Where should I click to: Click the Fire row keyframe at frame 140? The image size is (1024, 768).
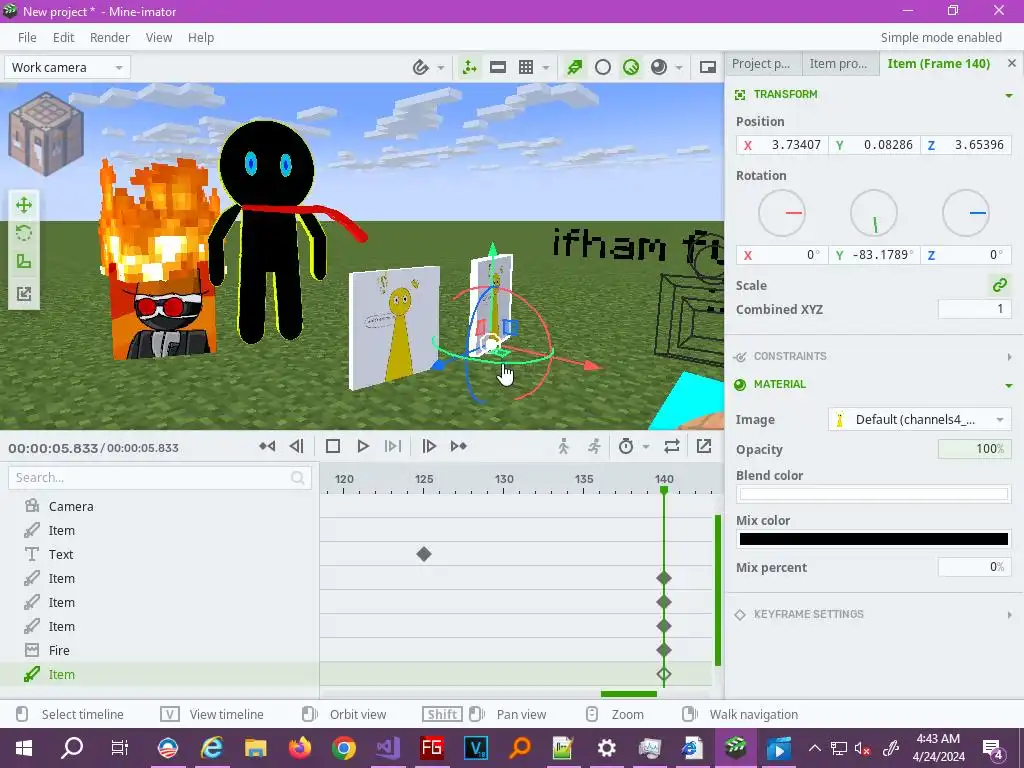664,650
